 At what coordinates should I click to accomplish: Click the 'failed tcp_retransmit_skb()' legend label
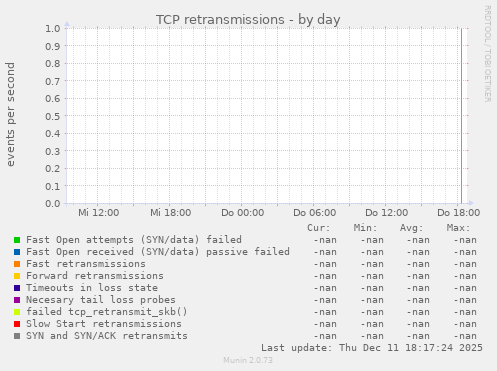click(107, 312)
